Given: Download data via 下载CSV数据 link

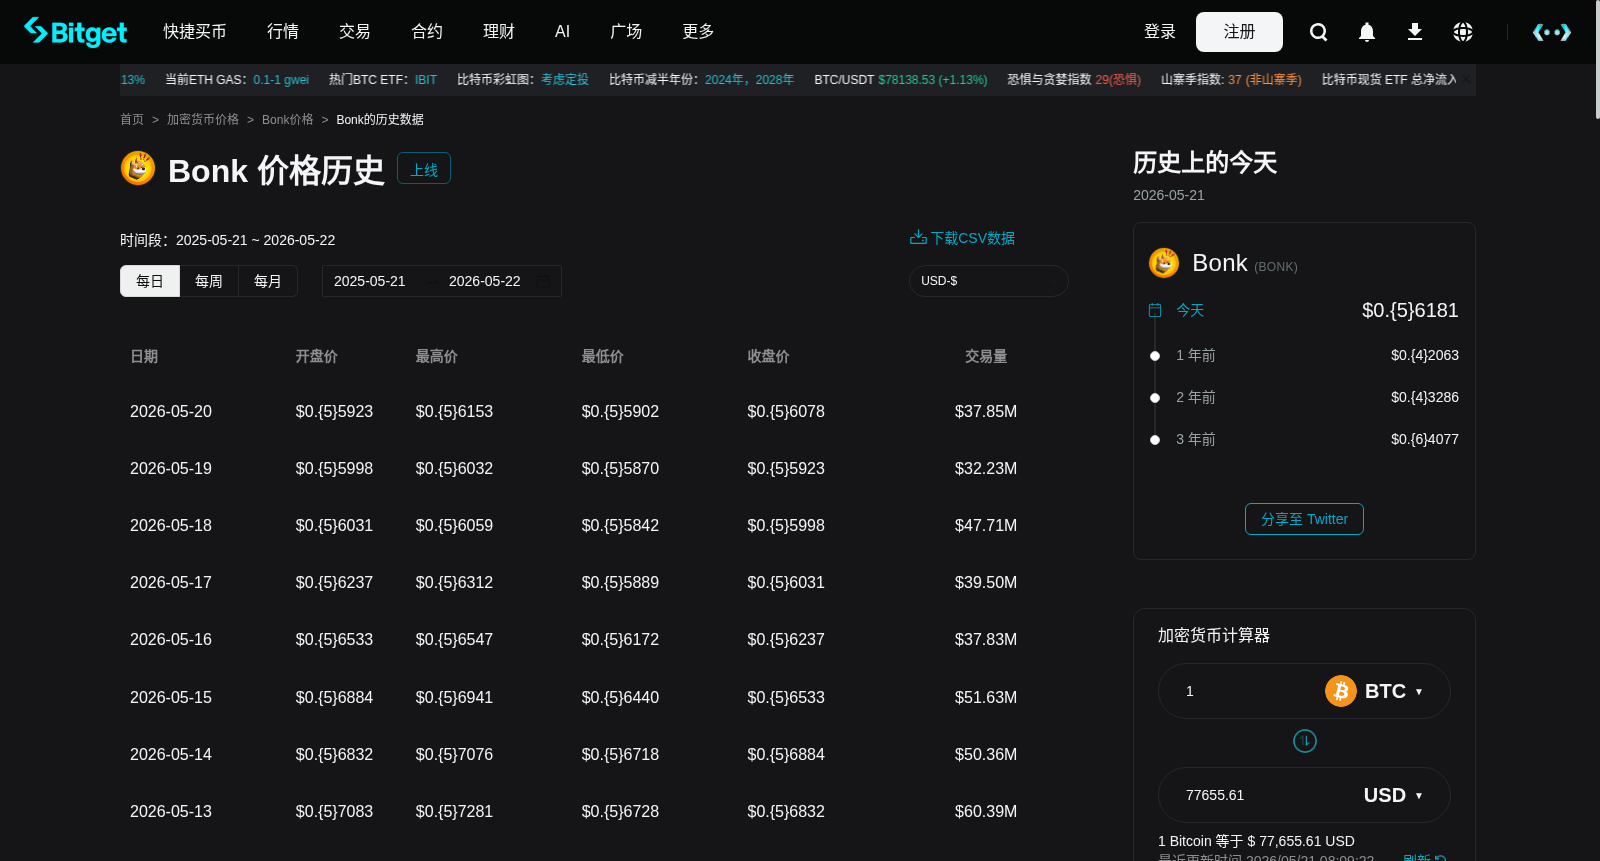Looking at the screenshot, I should [x=962, y=238].
